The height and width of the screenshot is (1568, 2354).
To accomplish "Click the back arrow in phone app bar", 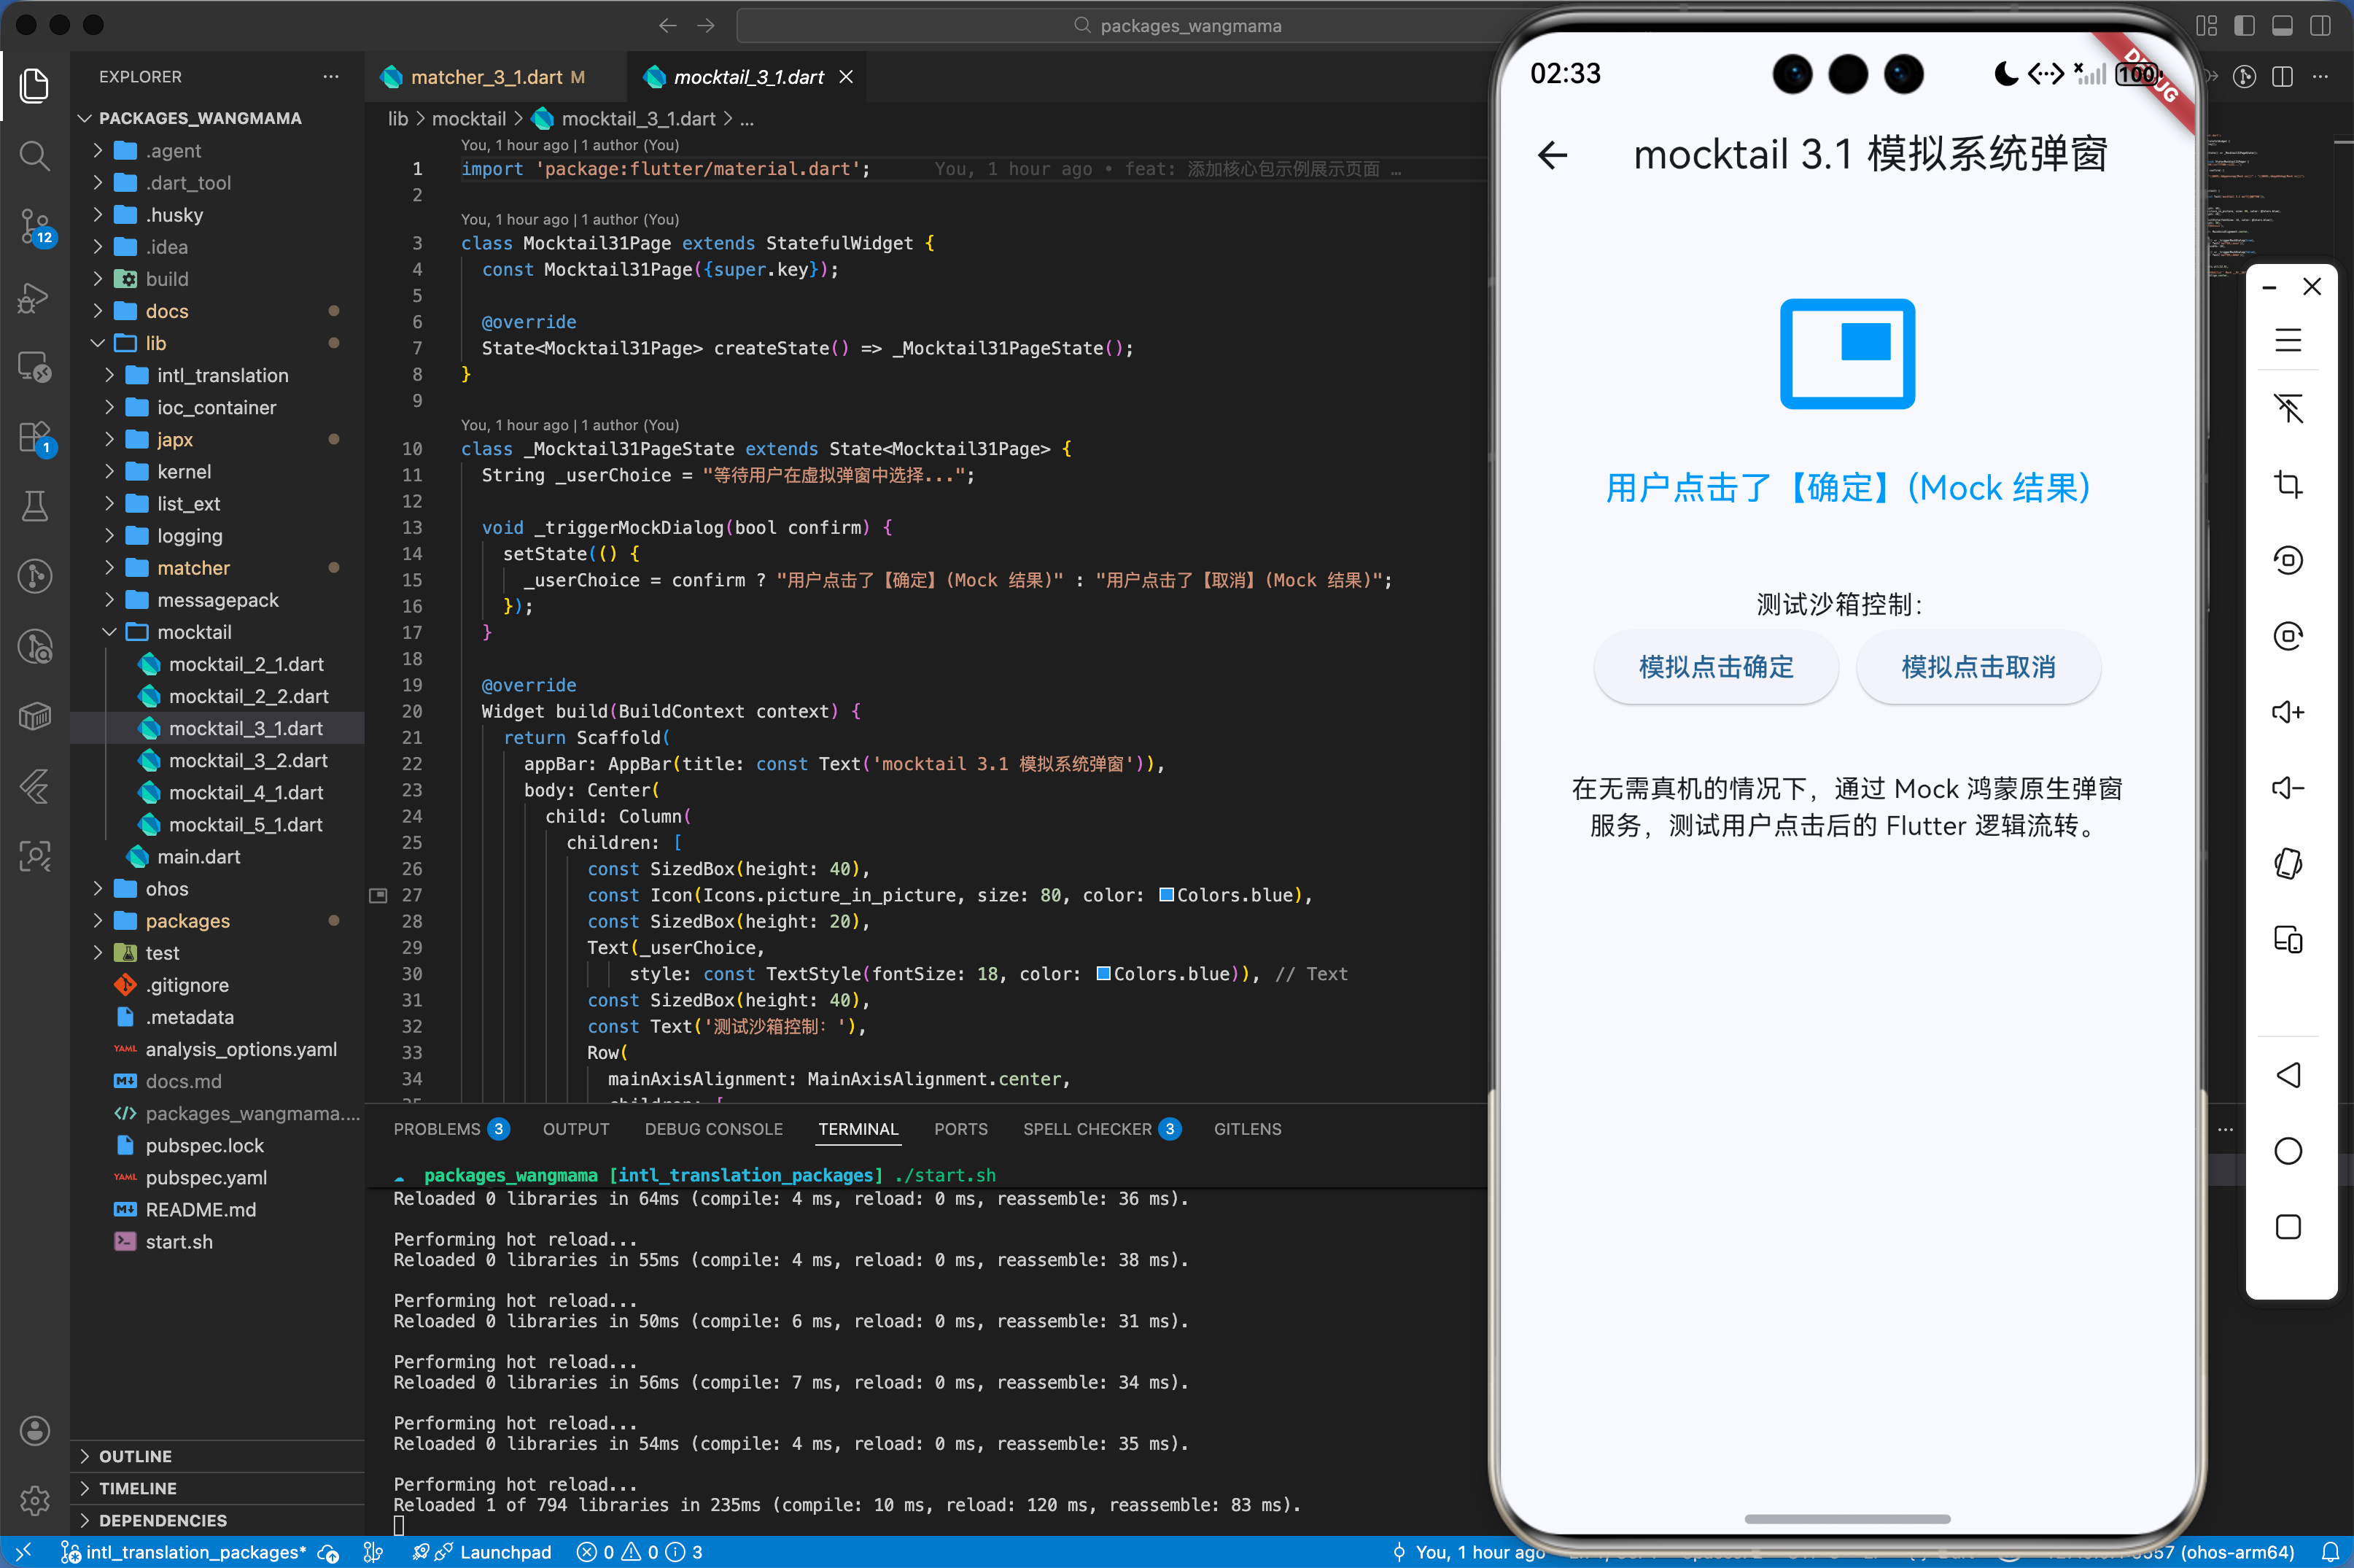I will pos(1552,155).
